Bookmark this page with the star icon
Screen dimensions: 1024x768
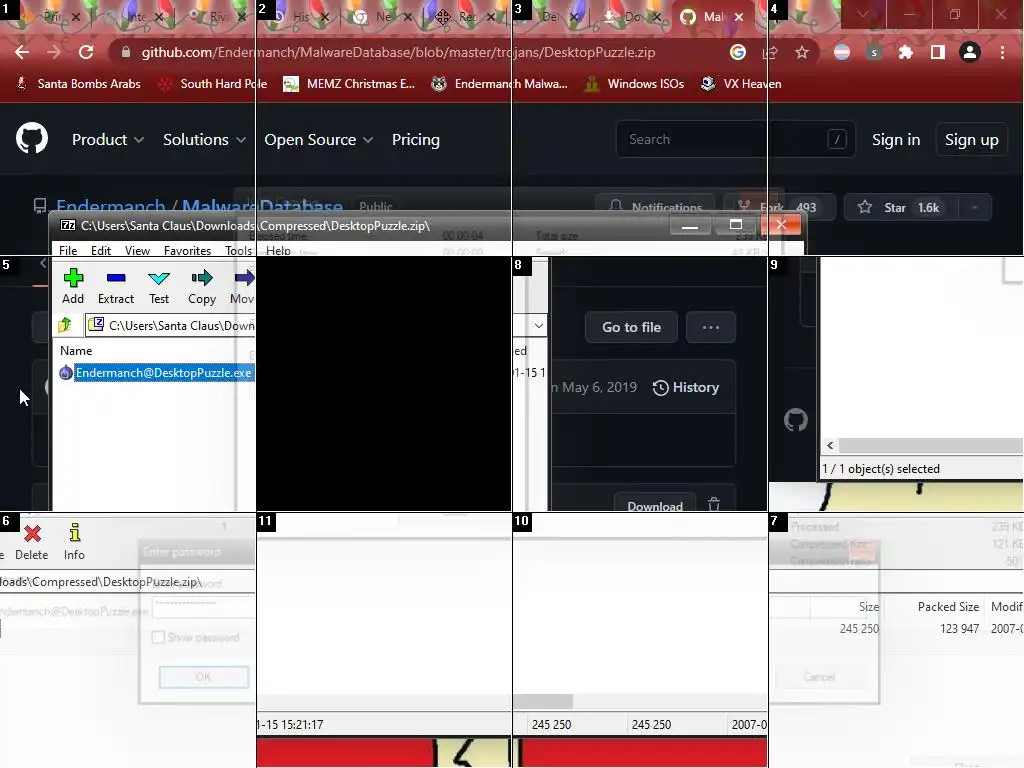pos(802,52)
